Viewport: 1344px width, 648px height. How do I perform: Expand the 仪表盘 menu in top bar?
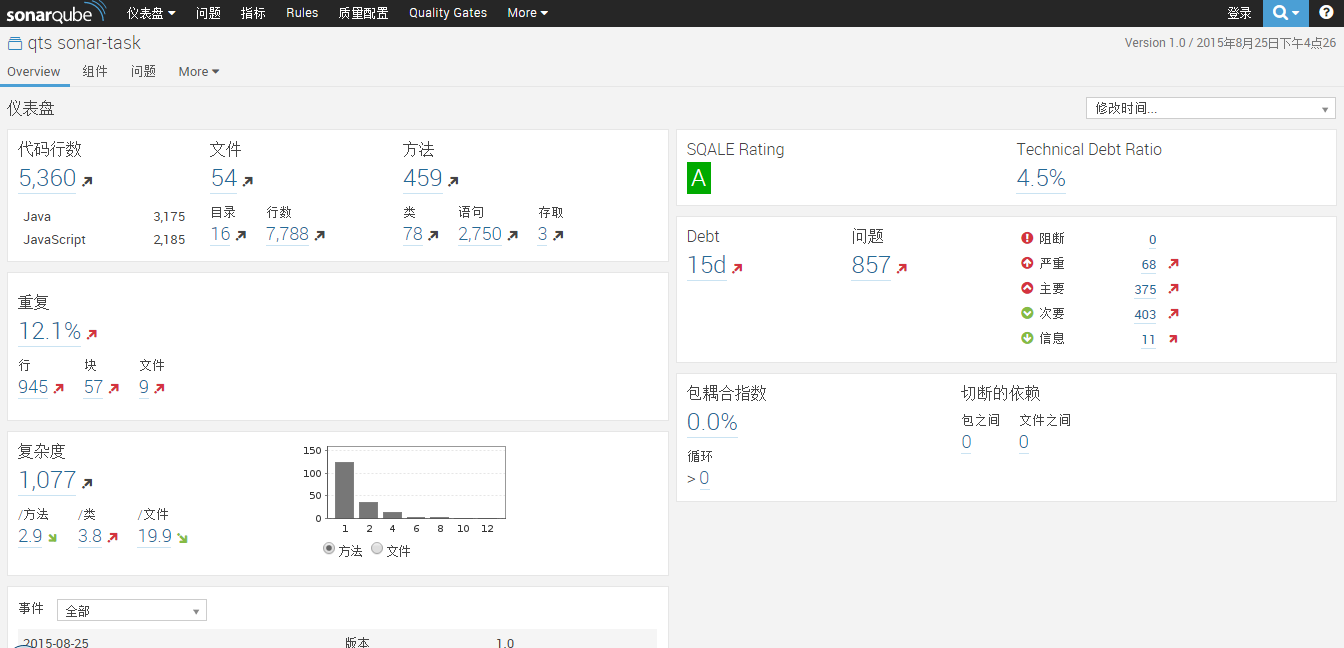click(151, 13)
